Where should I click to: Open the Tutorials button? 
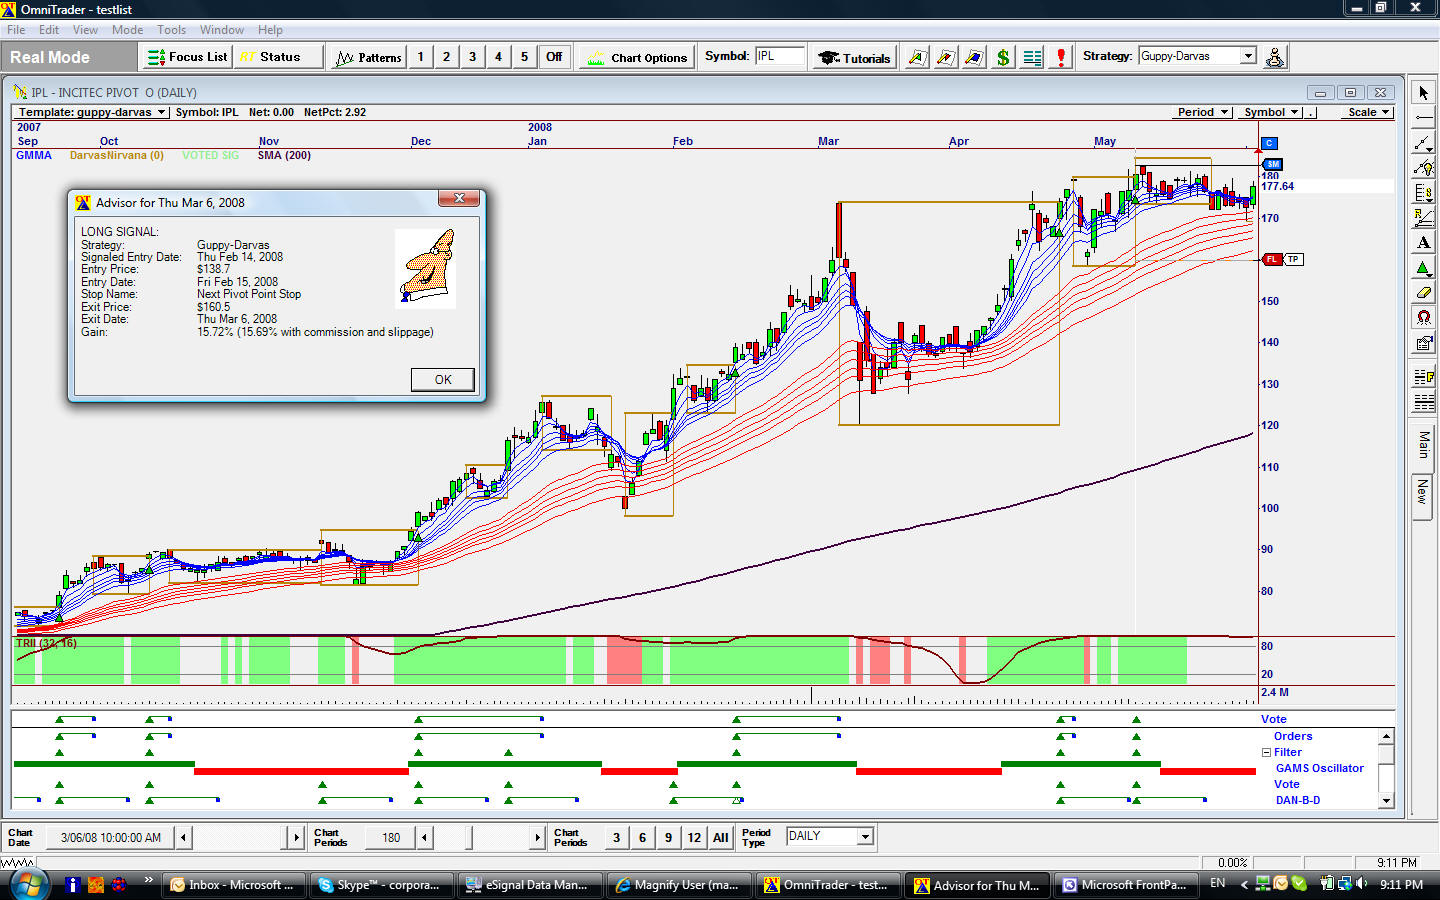[854, 57]
